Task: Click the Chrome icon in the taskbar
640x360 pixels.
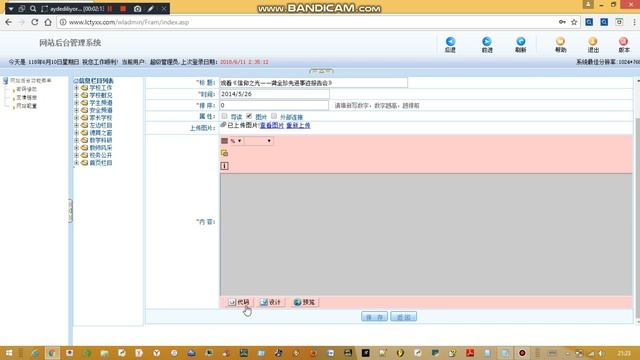Action: coord(52,353)
